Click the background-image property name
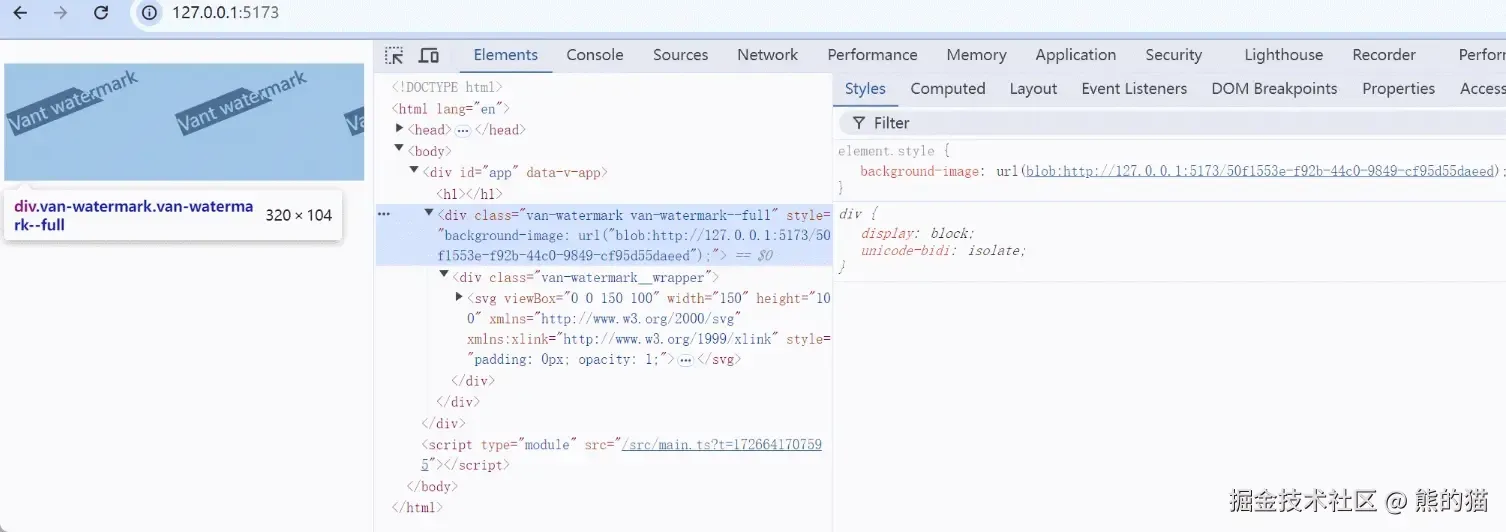The width and height of the screenshot is (1506, 532). tap(922, 171)
